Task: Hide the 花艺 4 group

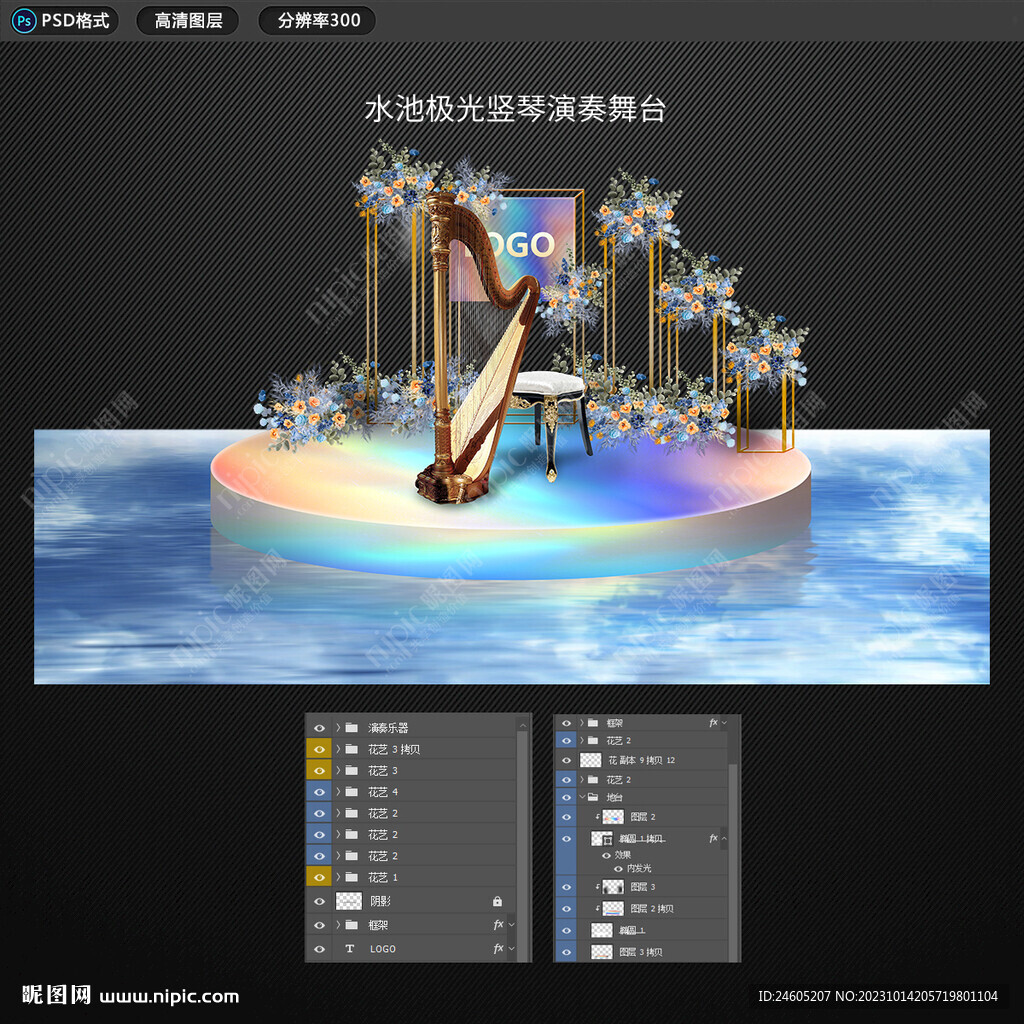Action: click(319, 792)
